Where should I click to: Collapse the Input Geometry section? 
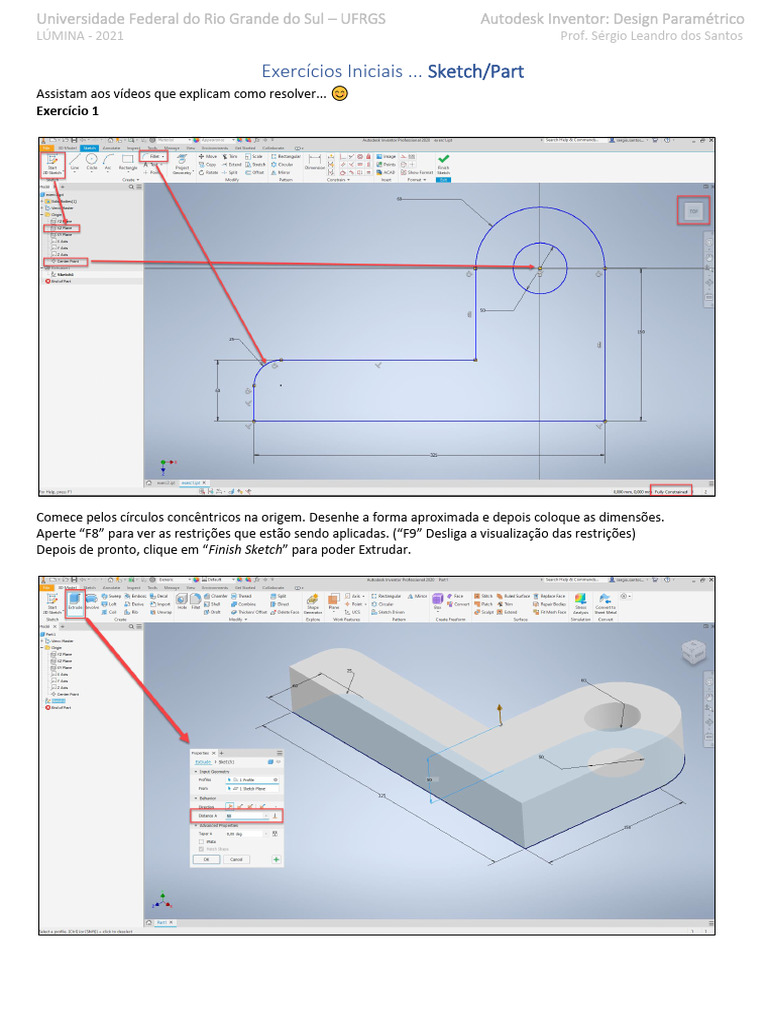(196, 771)
